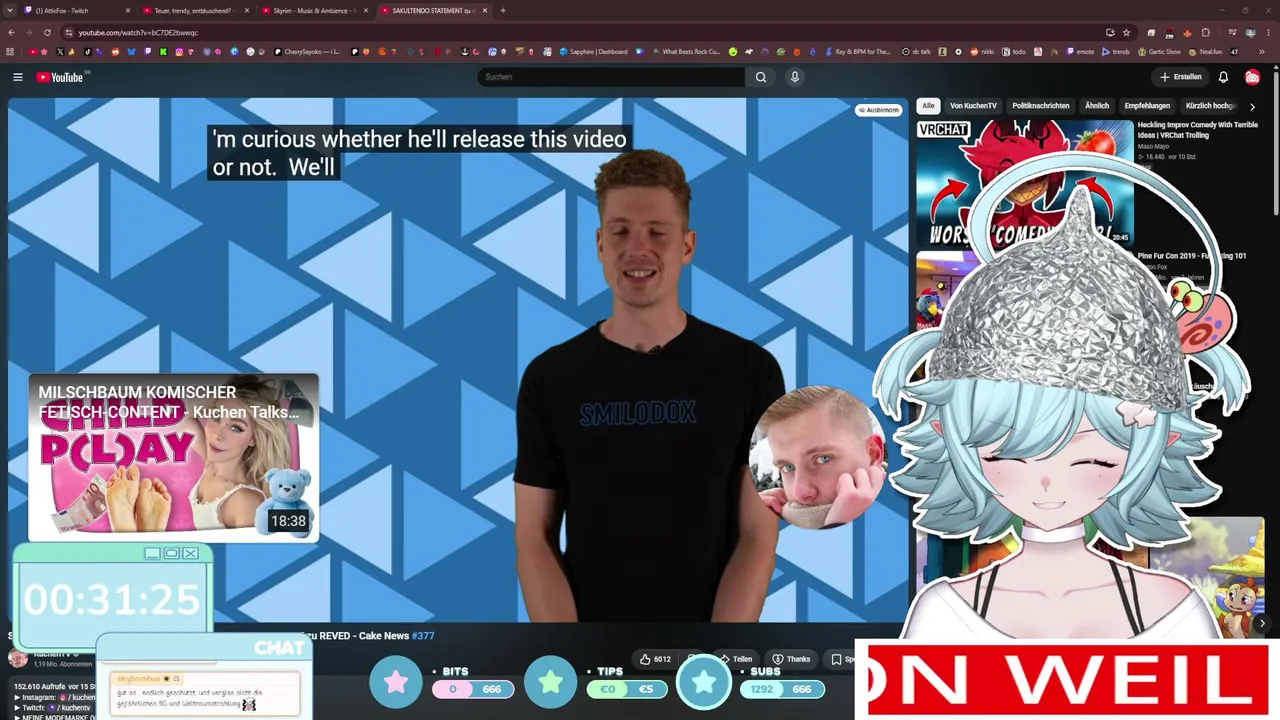Screen dimensions: 1280x720
Task: Install the page as app icon
Action: (x=1110, y=32)
